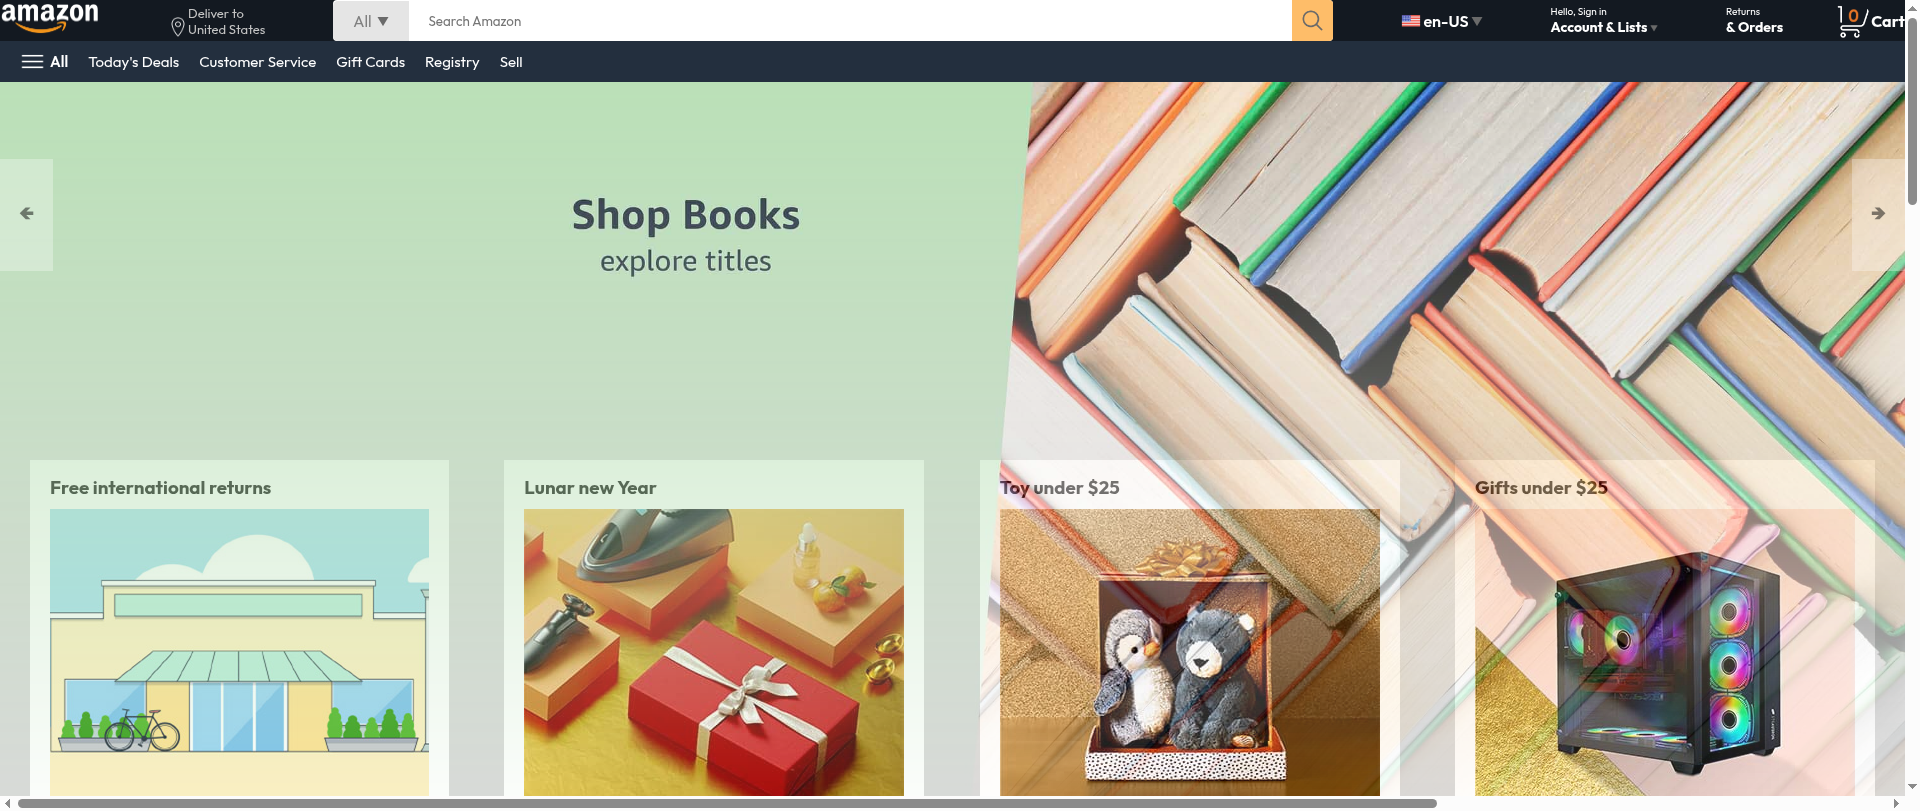Image resolution: width=1920 pixels, height=811 pixels.
Task: Expand Account & Lists menu
Action: [1603, 21]
